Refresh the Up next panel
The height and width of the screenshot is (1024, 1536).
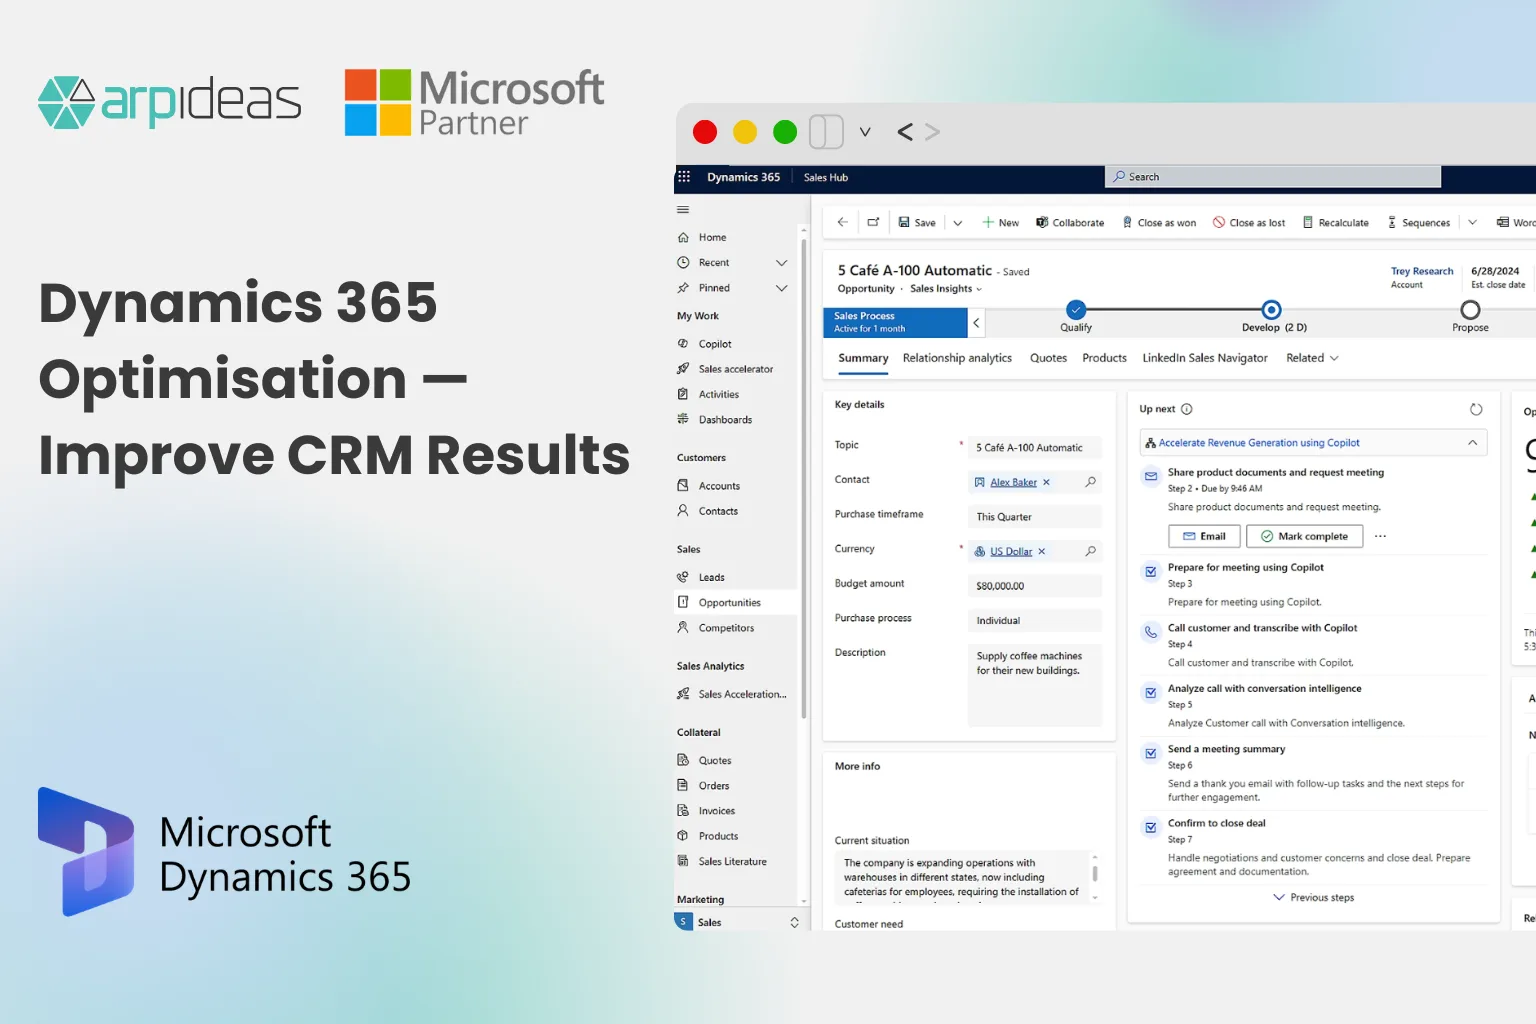(x=1476, y=409)
